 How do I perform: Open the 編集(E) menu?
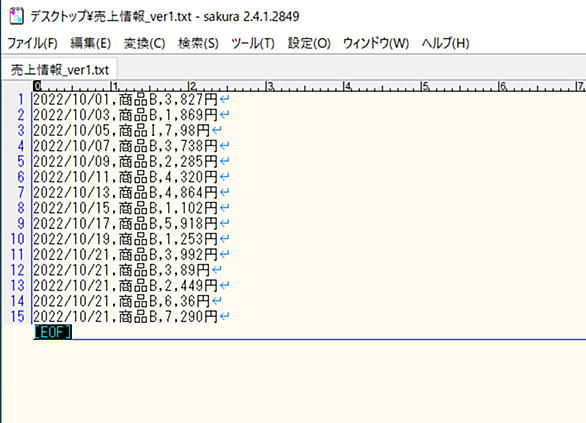point(90,43)
